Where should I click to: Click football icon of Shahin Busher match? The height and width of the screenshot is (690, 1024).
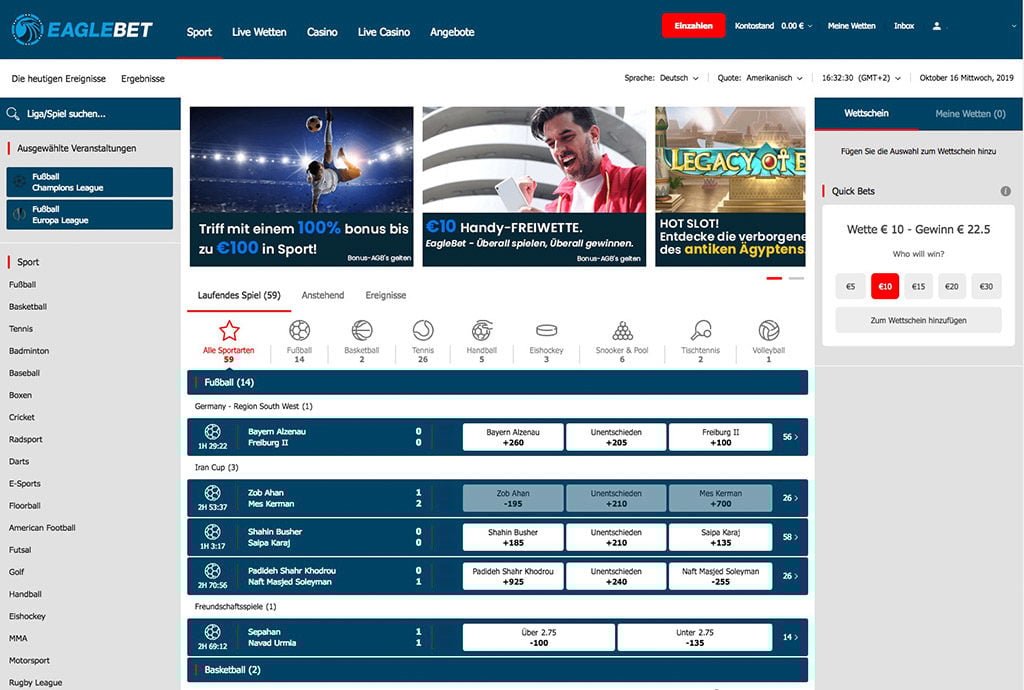tap(212, 532)
